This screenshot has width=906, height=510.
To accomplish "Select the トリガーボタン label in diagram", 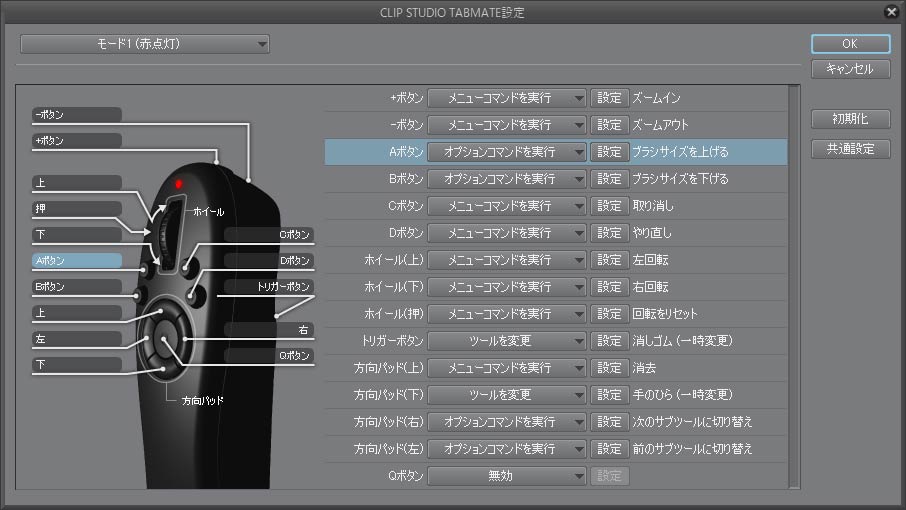I will tap(269, 287).
